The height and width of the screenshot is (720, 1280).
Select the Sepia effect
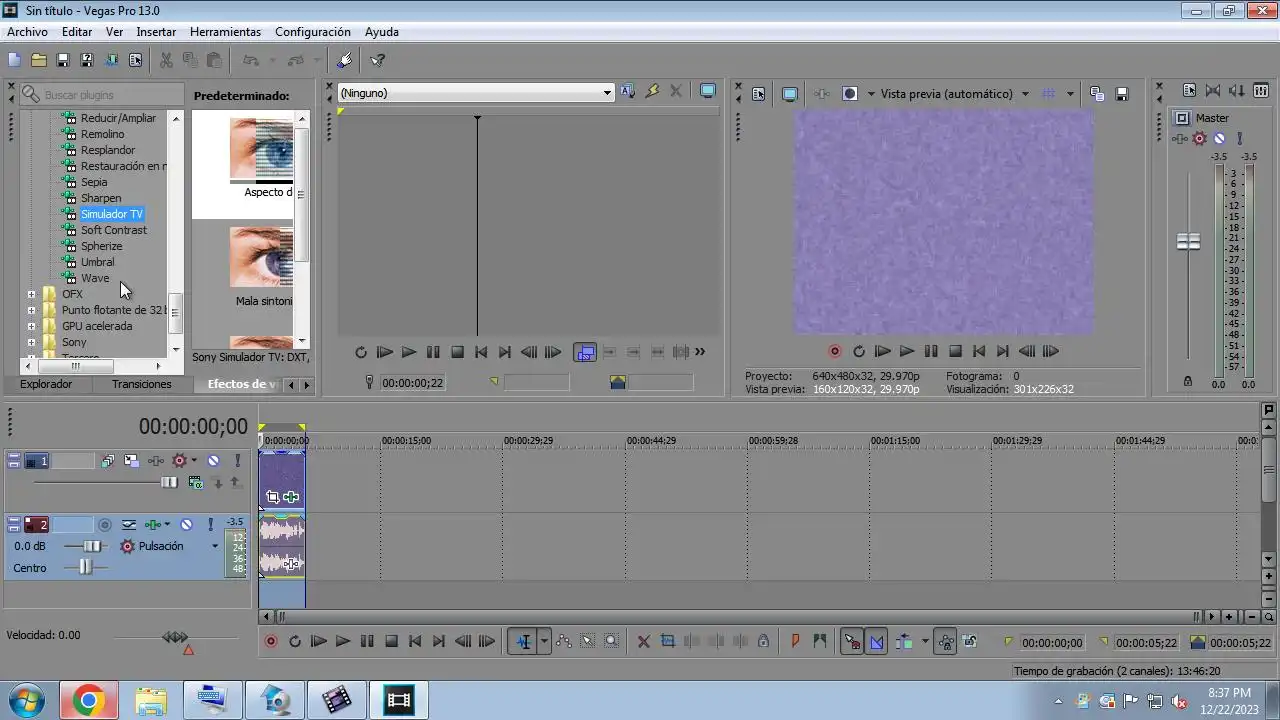coord(94,182)
